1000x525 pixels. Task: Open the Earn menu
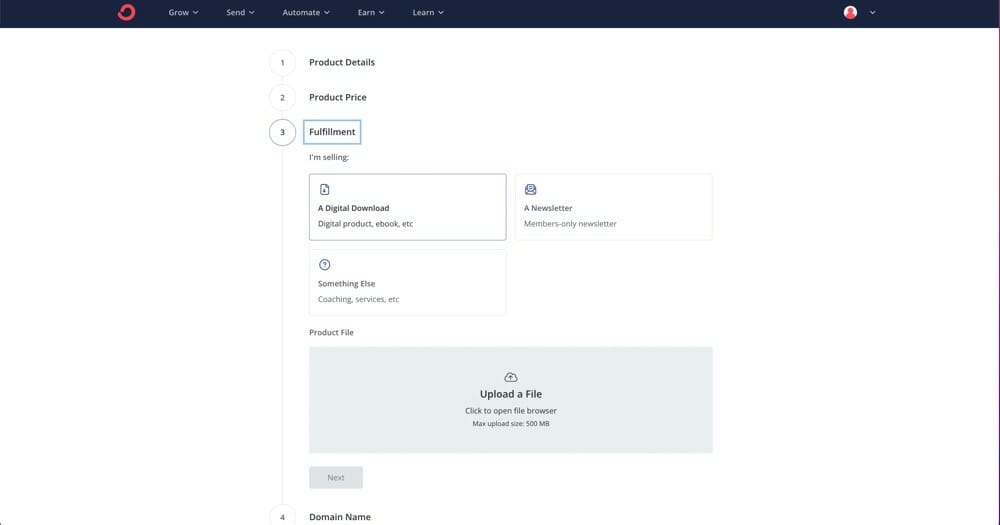click(371, 12)
